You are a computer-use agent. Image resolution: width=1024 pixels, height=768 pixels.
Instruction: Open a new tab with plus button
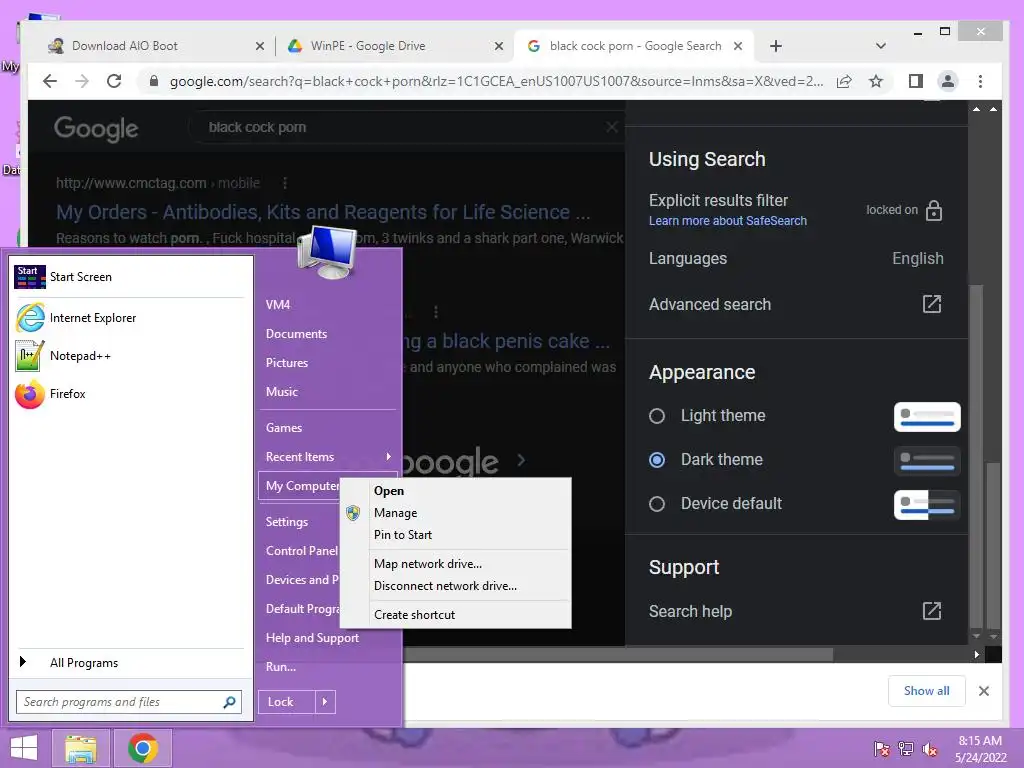pyautogui.click(x=776, y=46)
